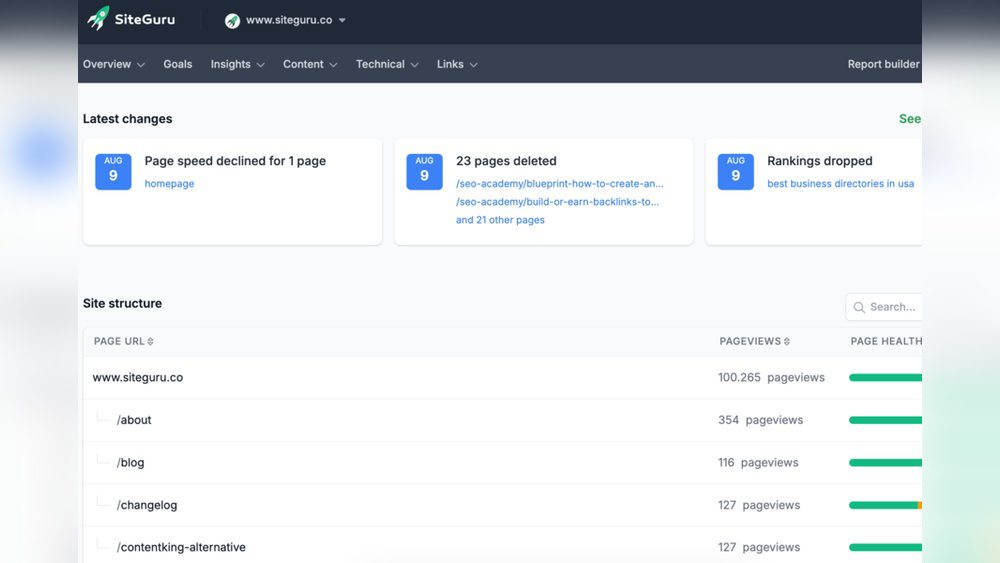Image resolution: width=1000 pixels, height=563 pixels.
Task: Open the Links navigation menu
Action: point(457,64)
